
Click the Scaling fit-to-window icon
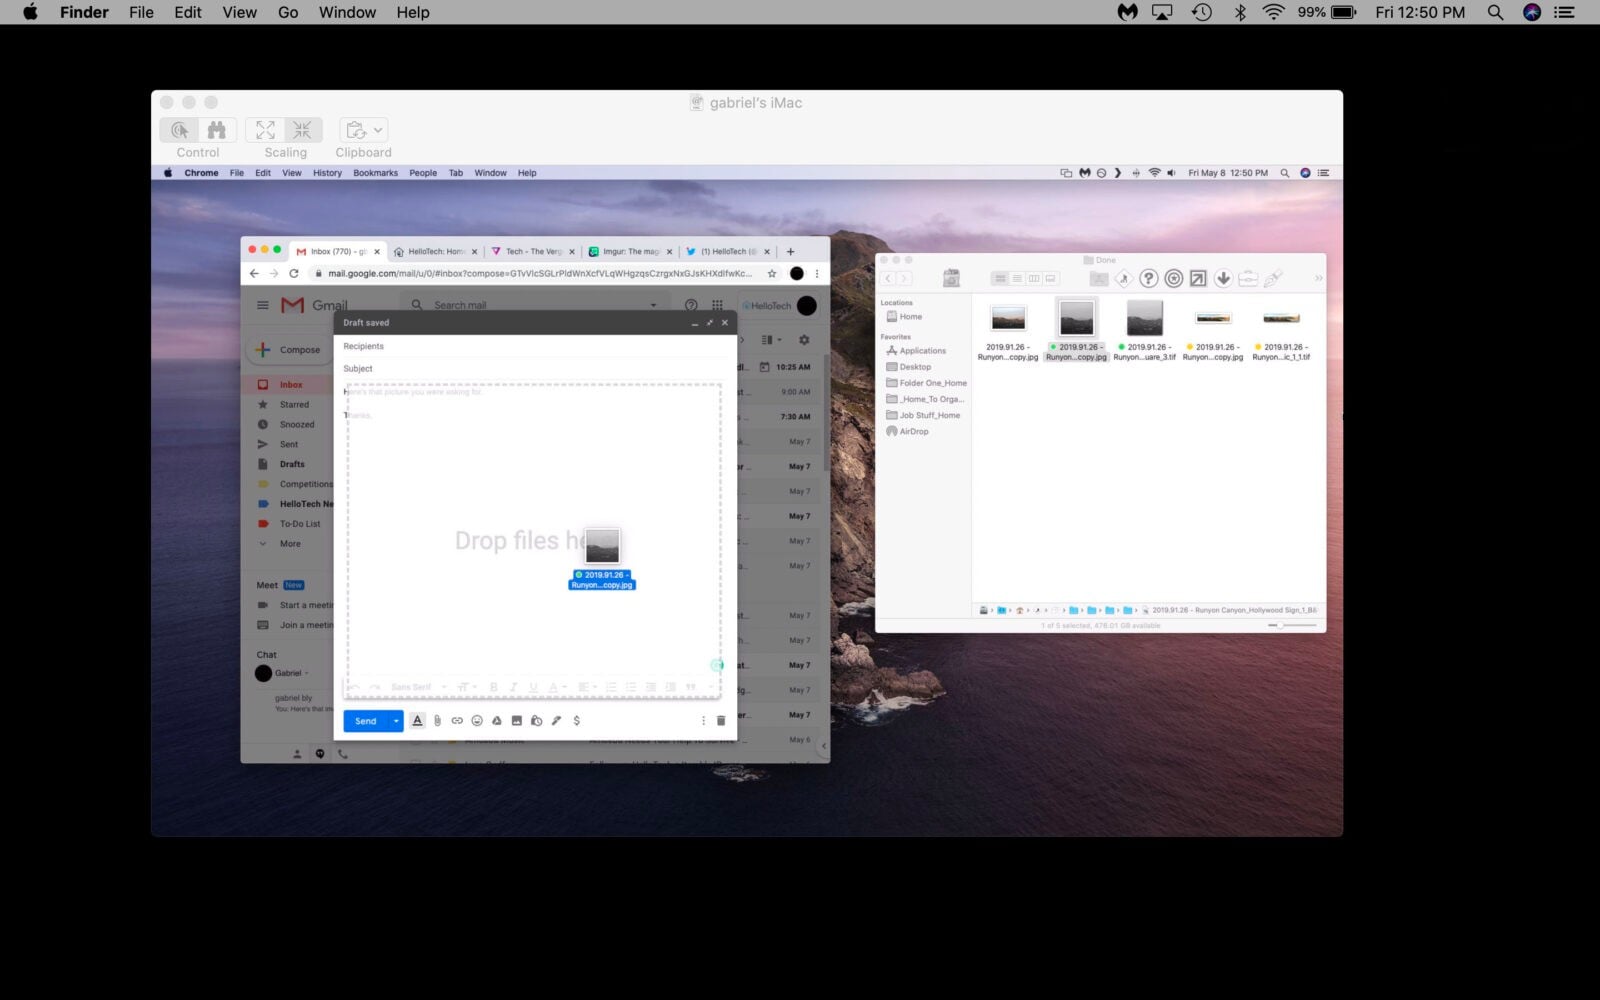click(265, 130)
